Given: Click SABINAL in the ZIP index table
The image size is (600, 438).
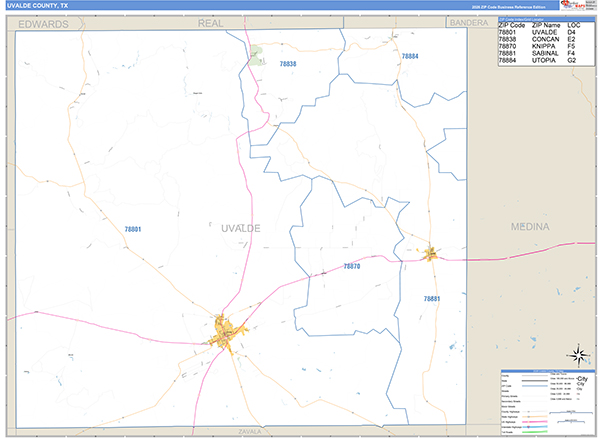Looking at the screenshot, I should coord(545,54).
